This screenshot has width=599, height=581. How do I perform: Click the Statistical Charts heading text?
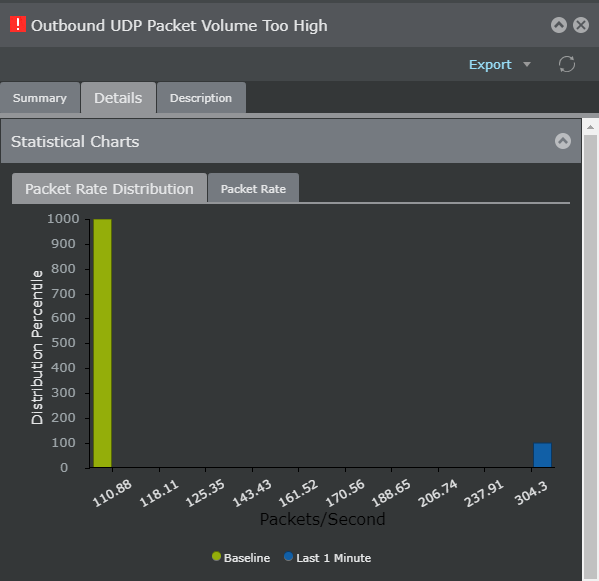(75, 142)
